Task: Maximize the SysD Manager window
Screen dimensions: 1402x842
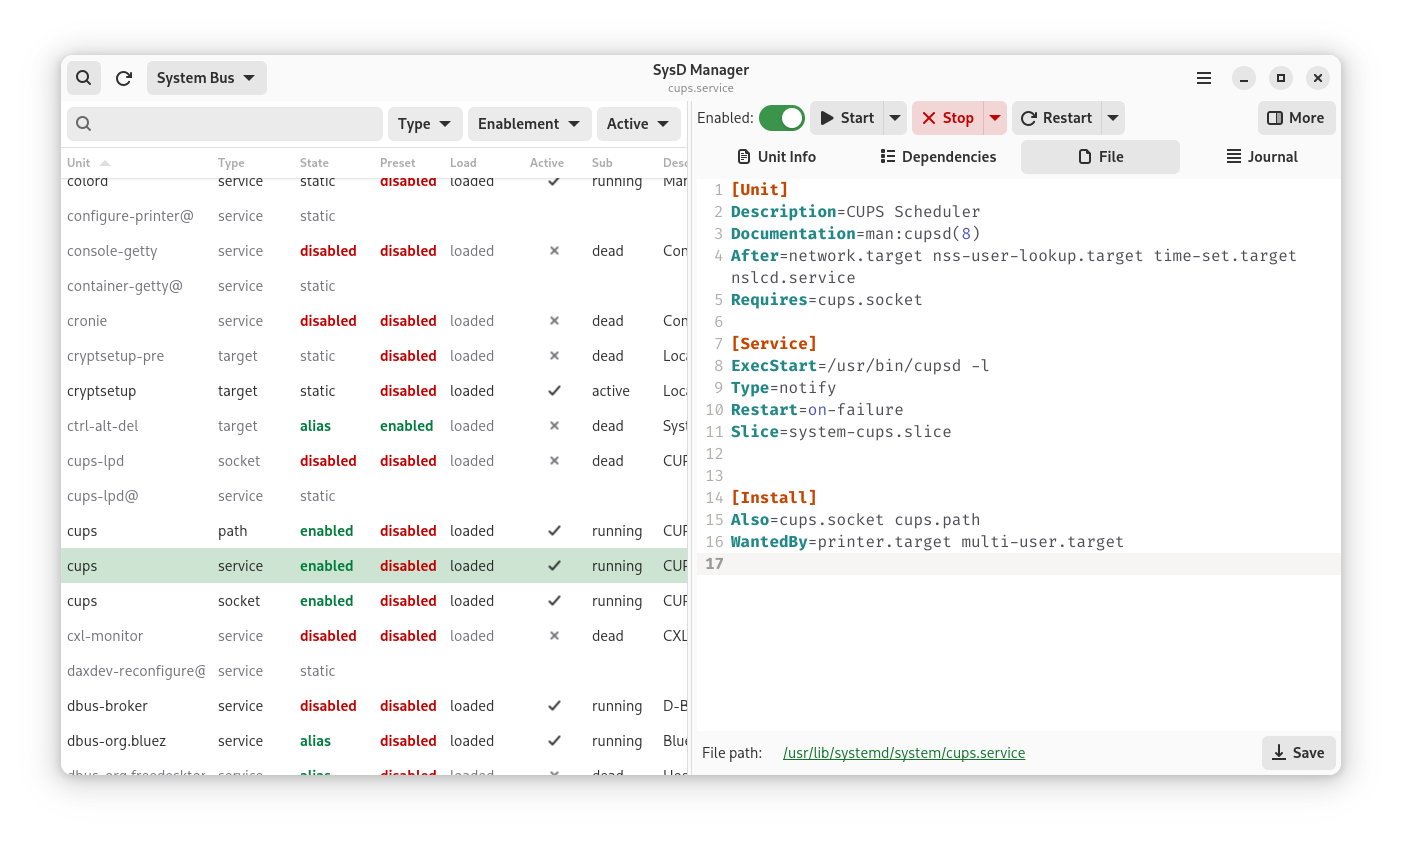Action: [1281, 78]
